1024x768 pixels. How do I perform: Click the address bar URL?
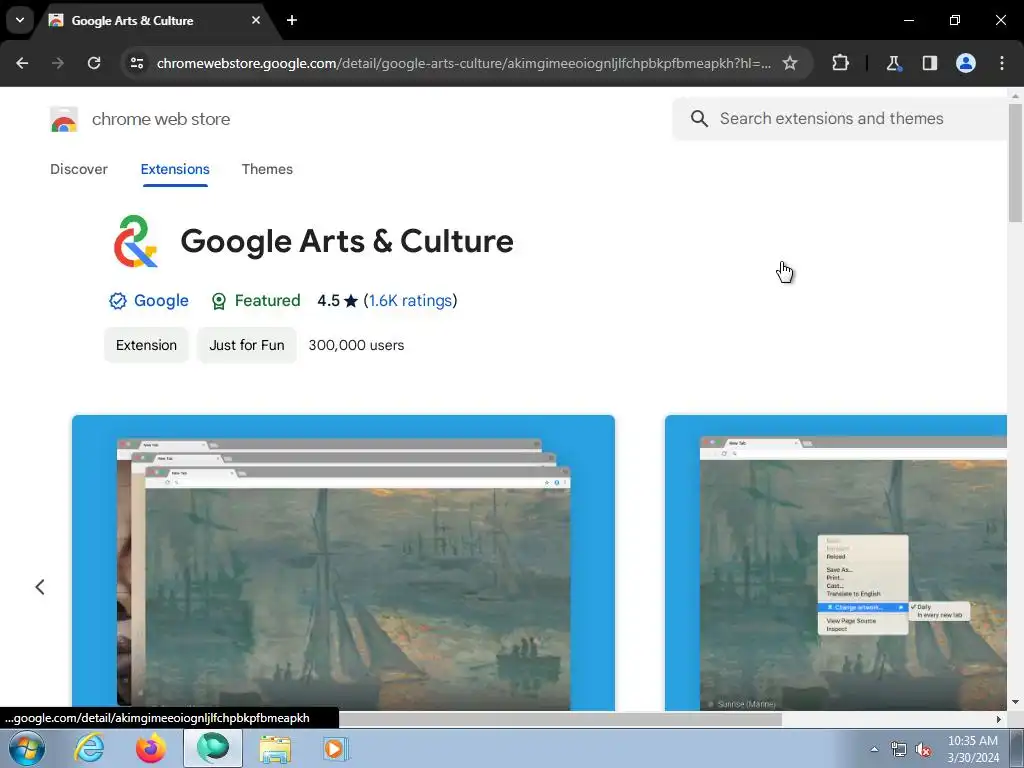pyautogui.click(x=464, y=63)
